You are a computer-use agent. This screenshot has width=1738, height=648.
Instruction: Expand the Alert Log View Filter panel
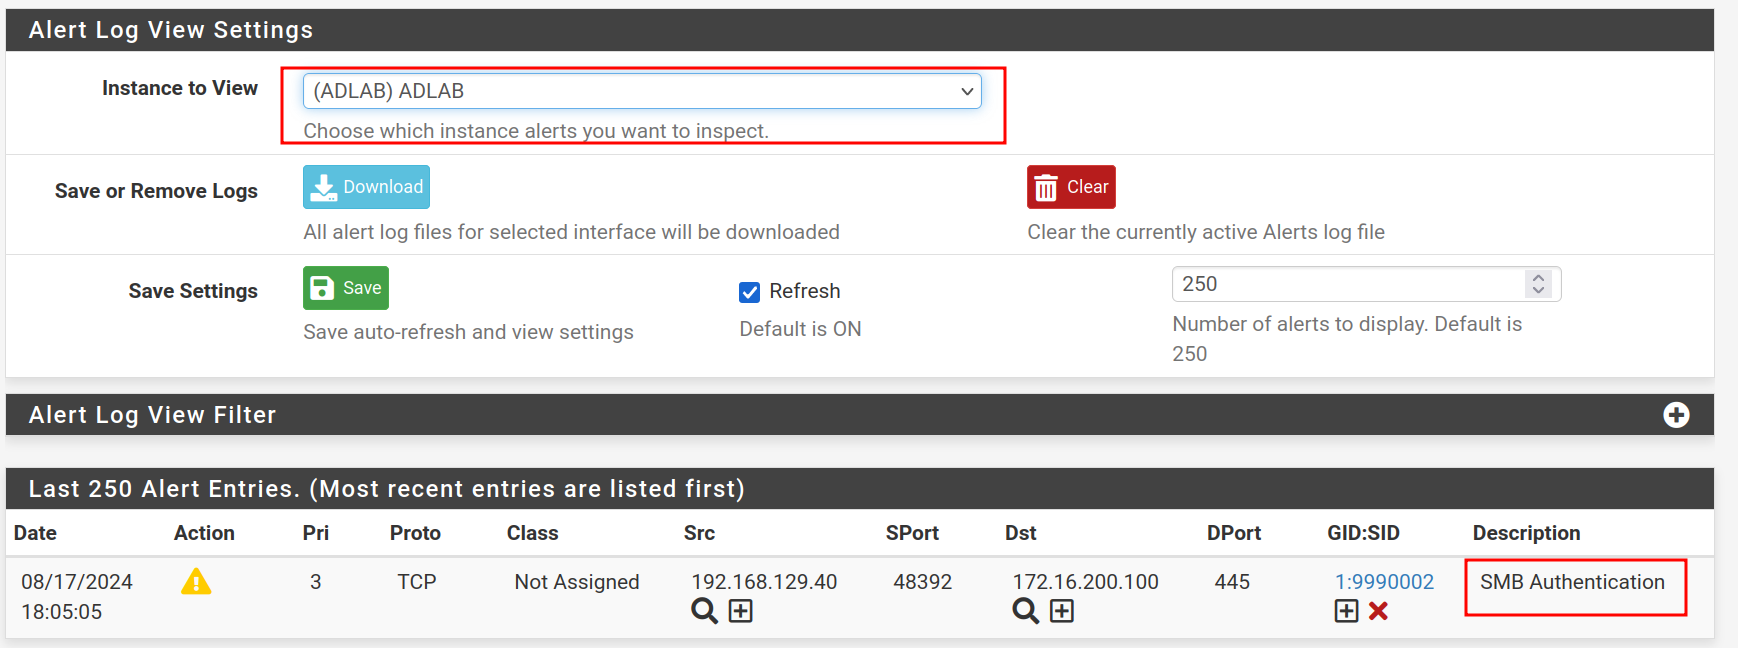[x=1676, y=415]
